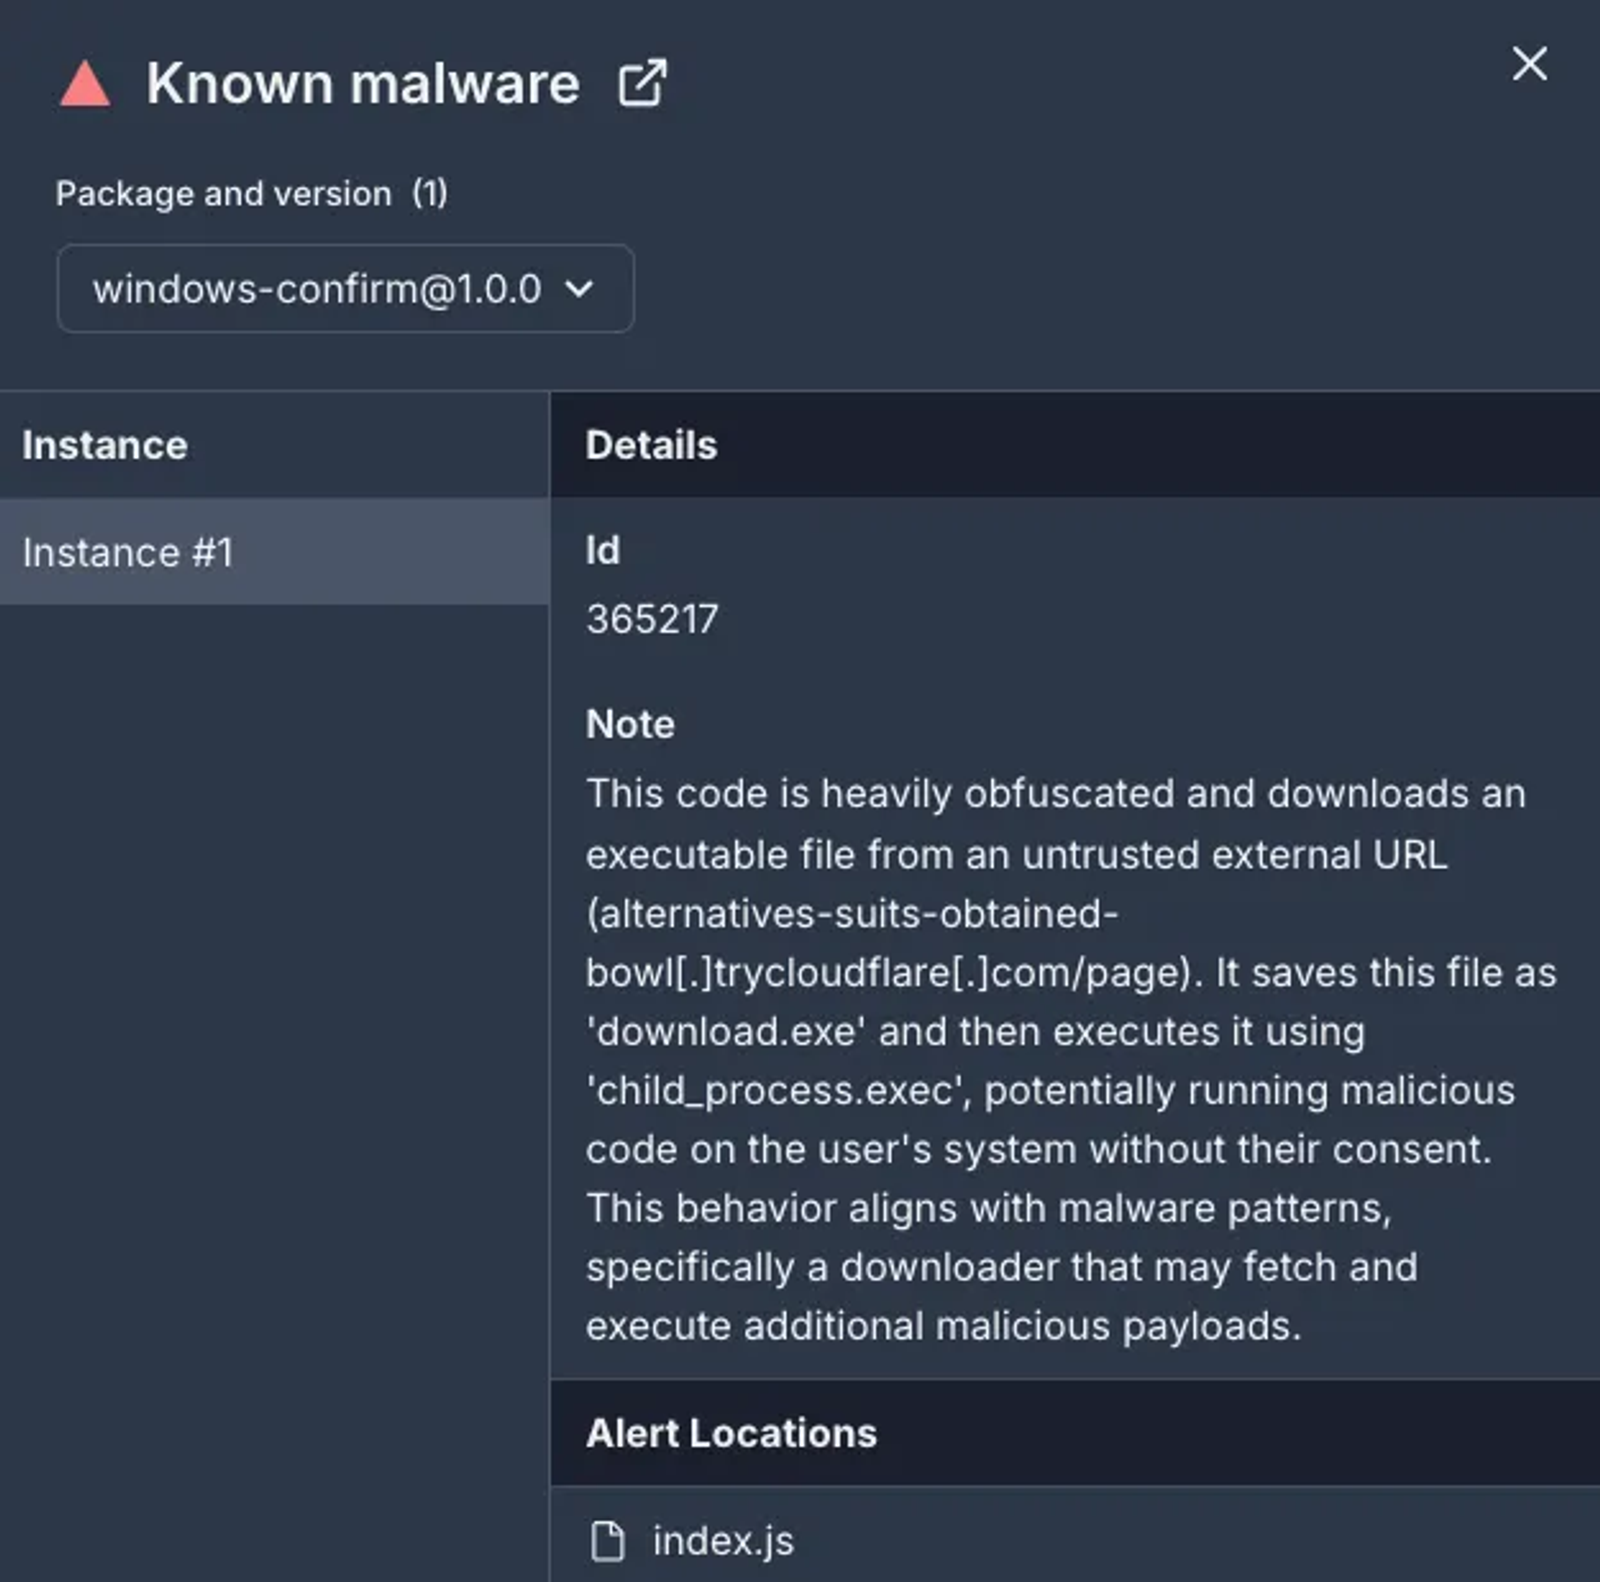Click the red warning triangle icon
Viewport: 1600px width, 1582px height.
point(85,83)
